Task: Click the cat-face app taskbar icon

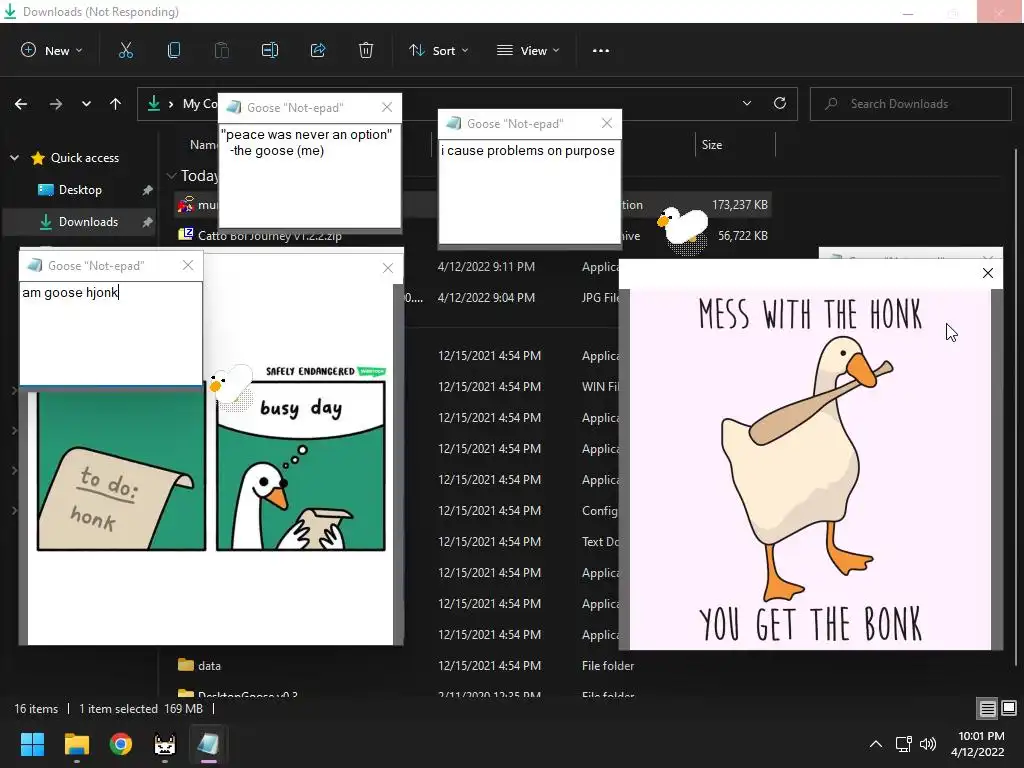Action: tap(165, 744)
